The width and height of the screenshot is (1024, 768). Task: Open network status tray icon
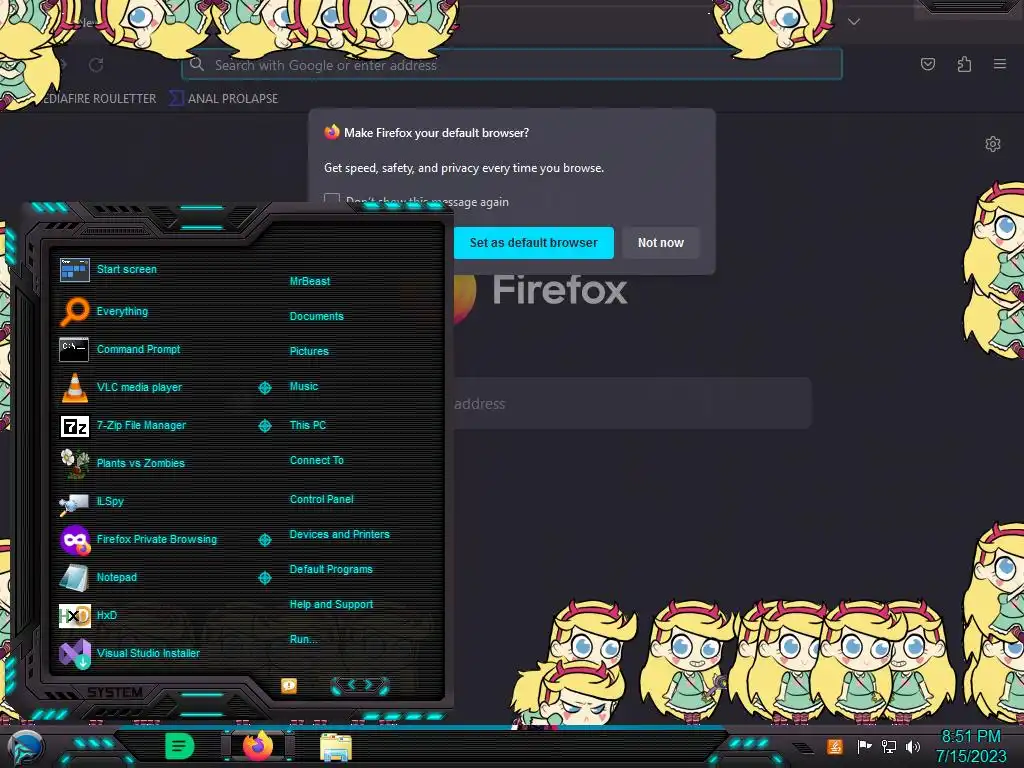tap(889, 746)
